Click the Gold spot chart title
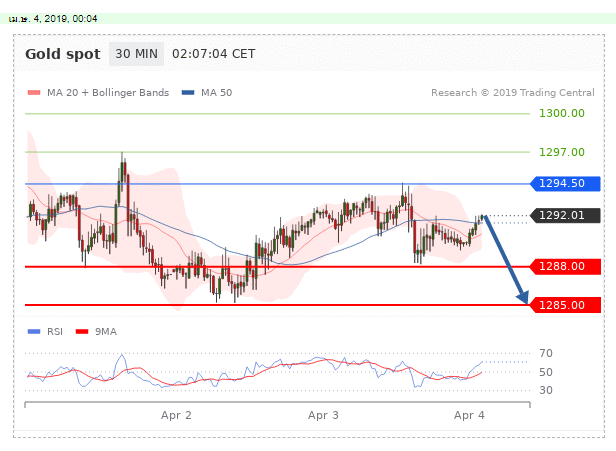The height and width of the screenshot is (451, 616). [63, 54]
